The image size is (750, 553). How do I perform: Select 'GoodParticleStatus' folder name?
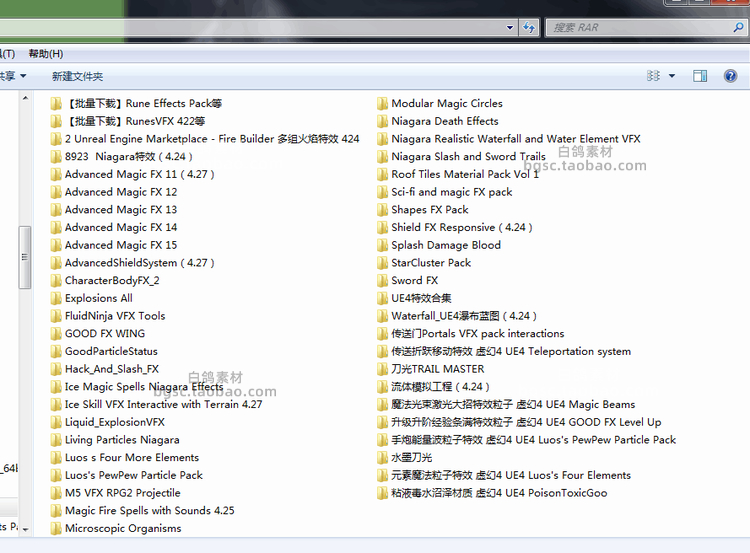(111, 351)
